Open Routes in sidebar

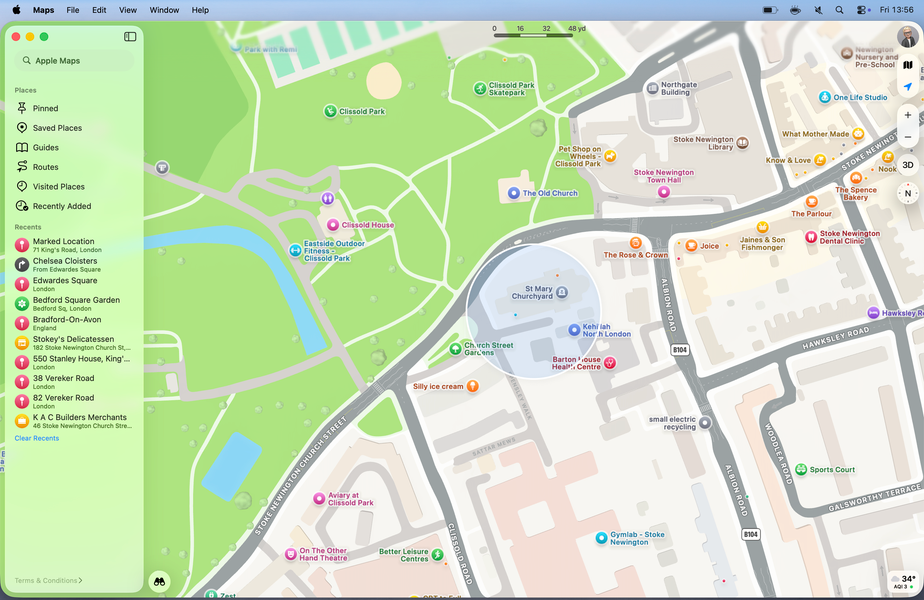(x=74, y=167)
